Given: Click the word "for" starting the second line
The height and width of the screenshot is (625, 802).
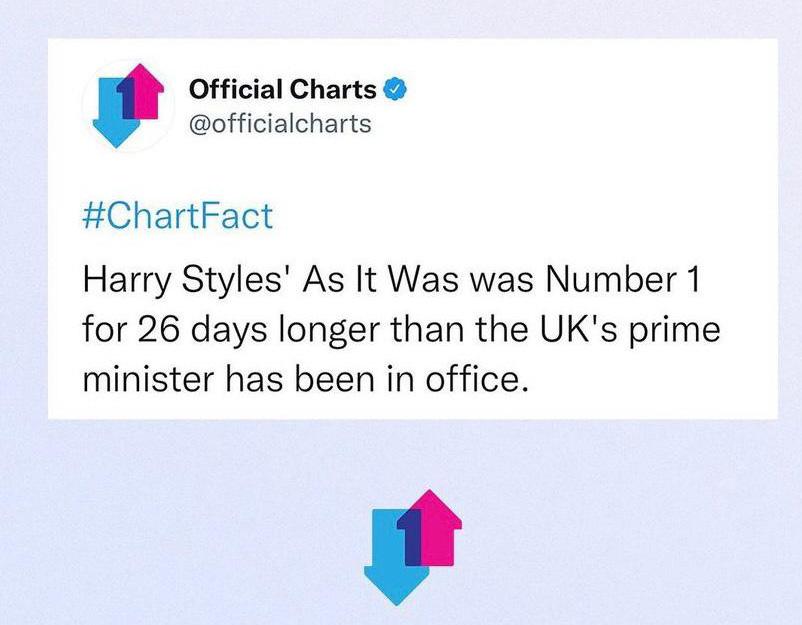Looking at the screenshot, I should click(x=103, y=331).
